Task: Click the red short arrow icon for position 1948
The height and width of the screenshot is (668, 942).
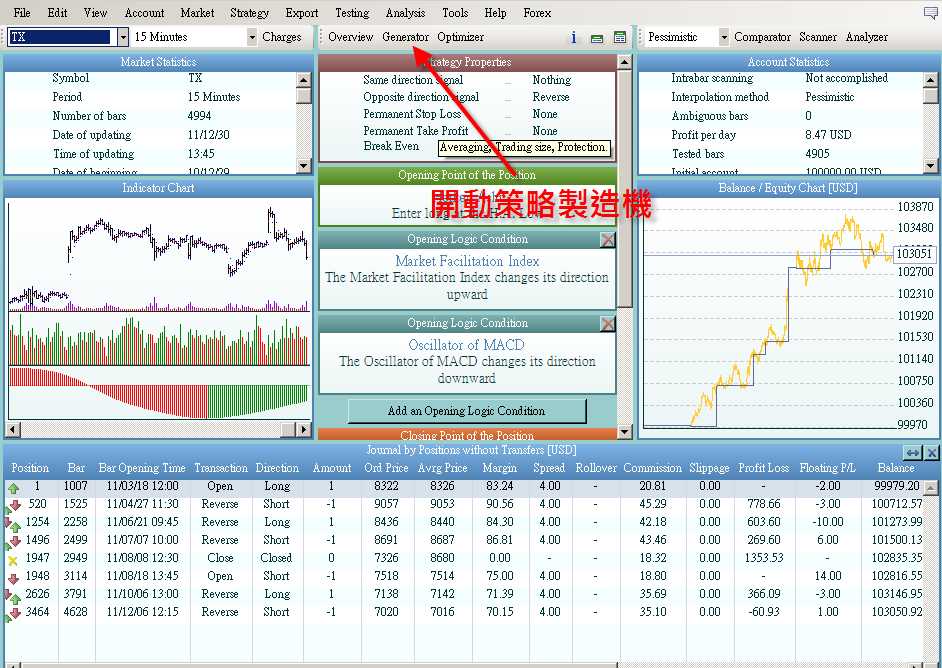Action: [13, 579]
